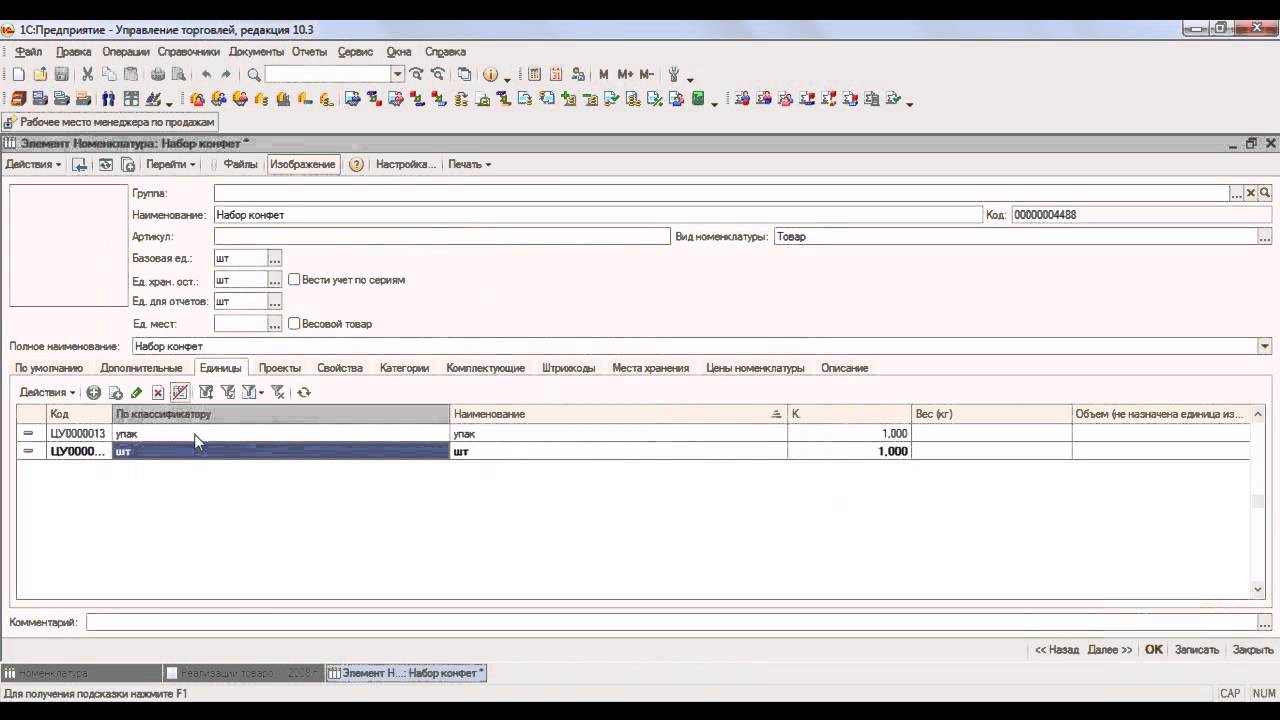The height and width of the screenshot is (720, 1280).
Task: Switch to Цены номенклатуры tab
Action: point(755,368)
